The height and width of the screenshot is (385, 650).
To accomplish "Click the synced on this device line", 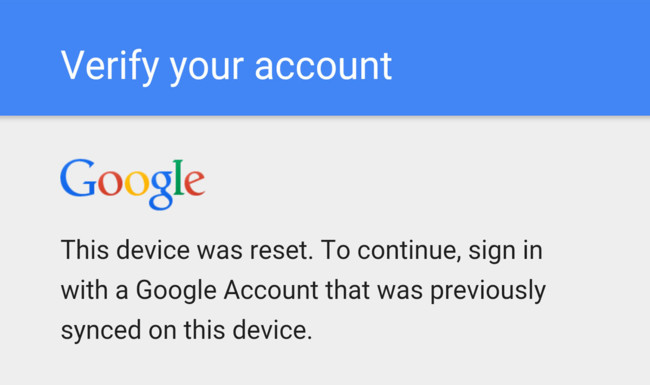I will pyautogui.click(x=187, y=331).
